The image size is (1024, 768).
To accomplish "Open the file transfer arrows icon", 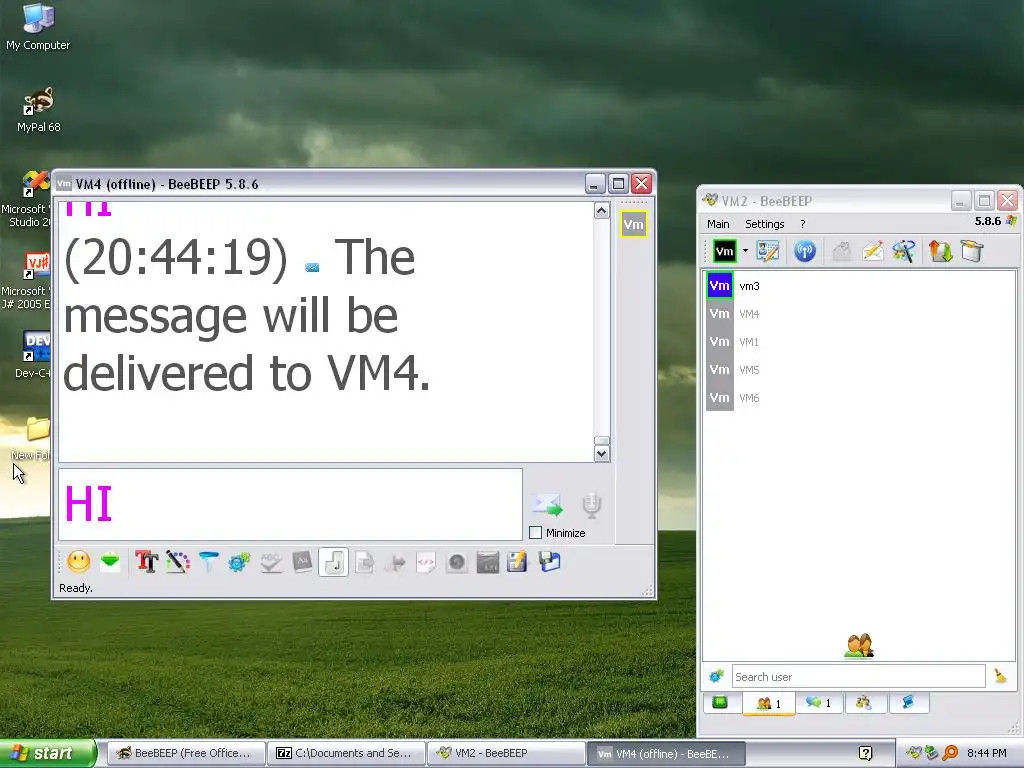I will point(940,251).
